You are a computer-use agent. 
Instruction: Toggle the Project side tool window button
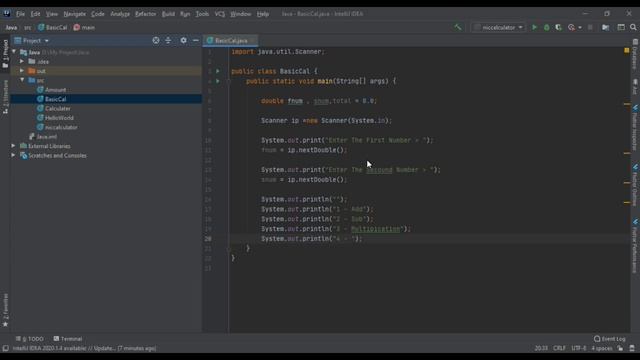pyautogui.click(x=5, y=54)
